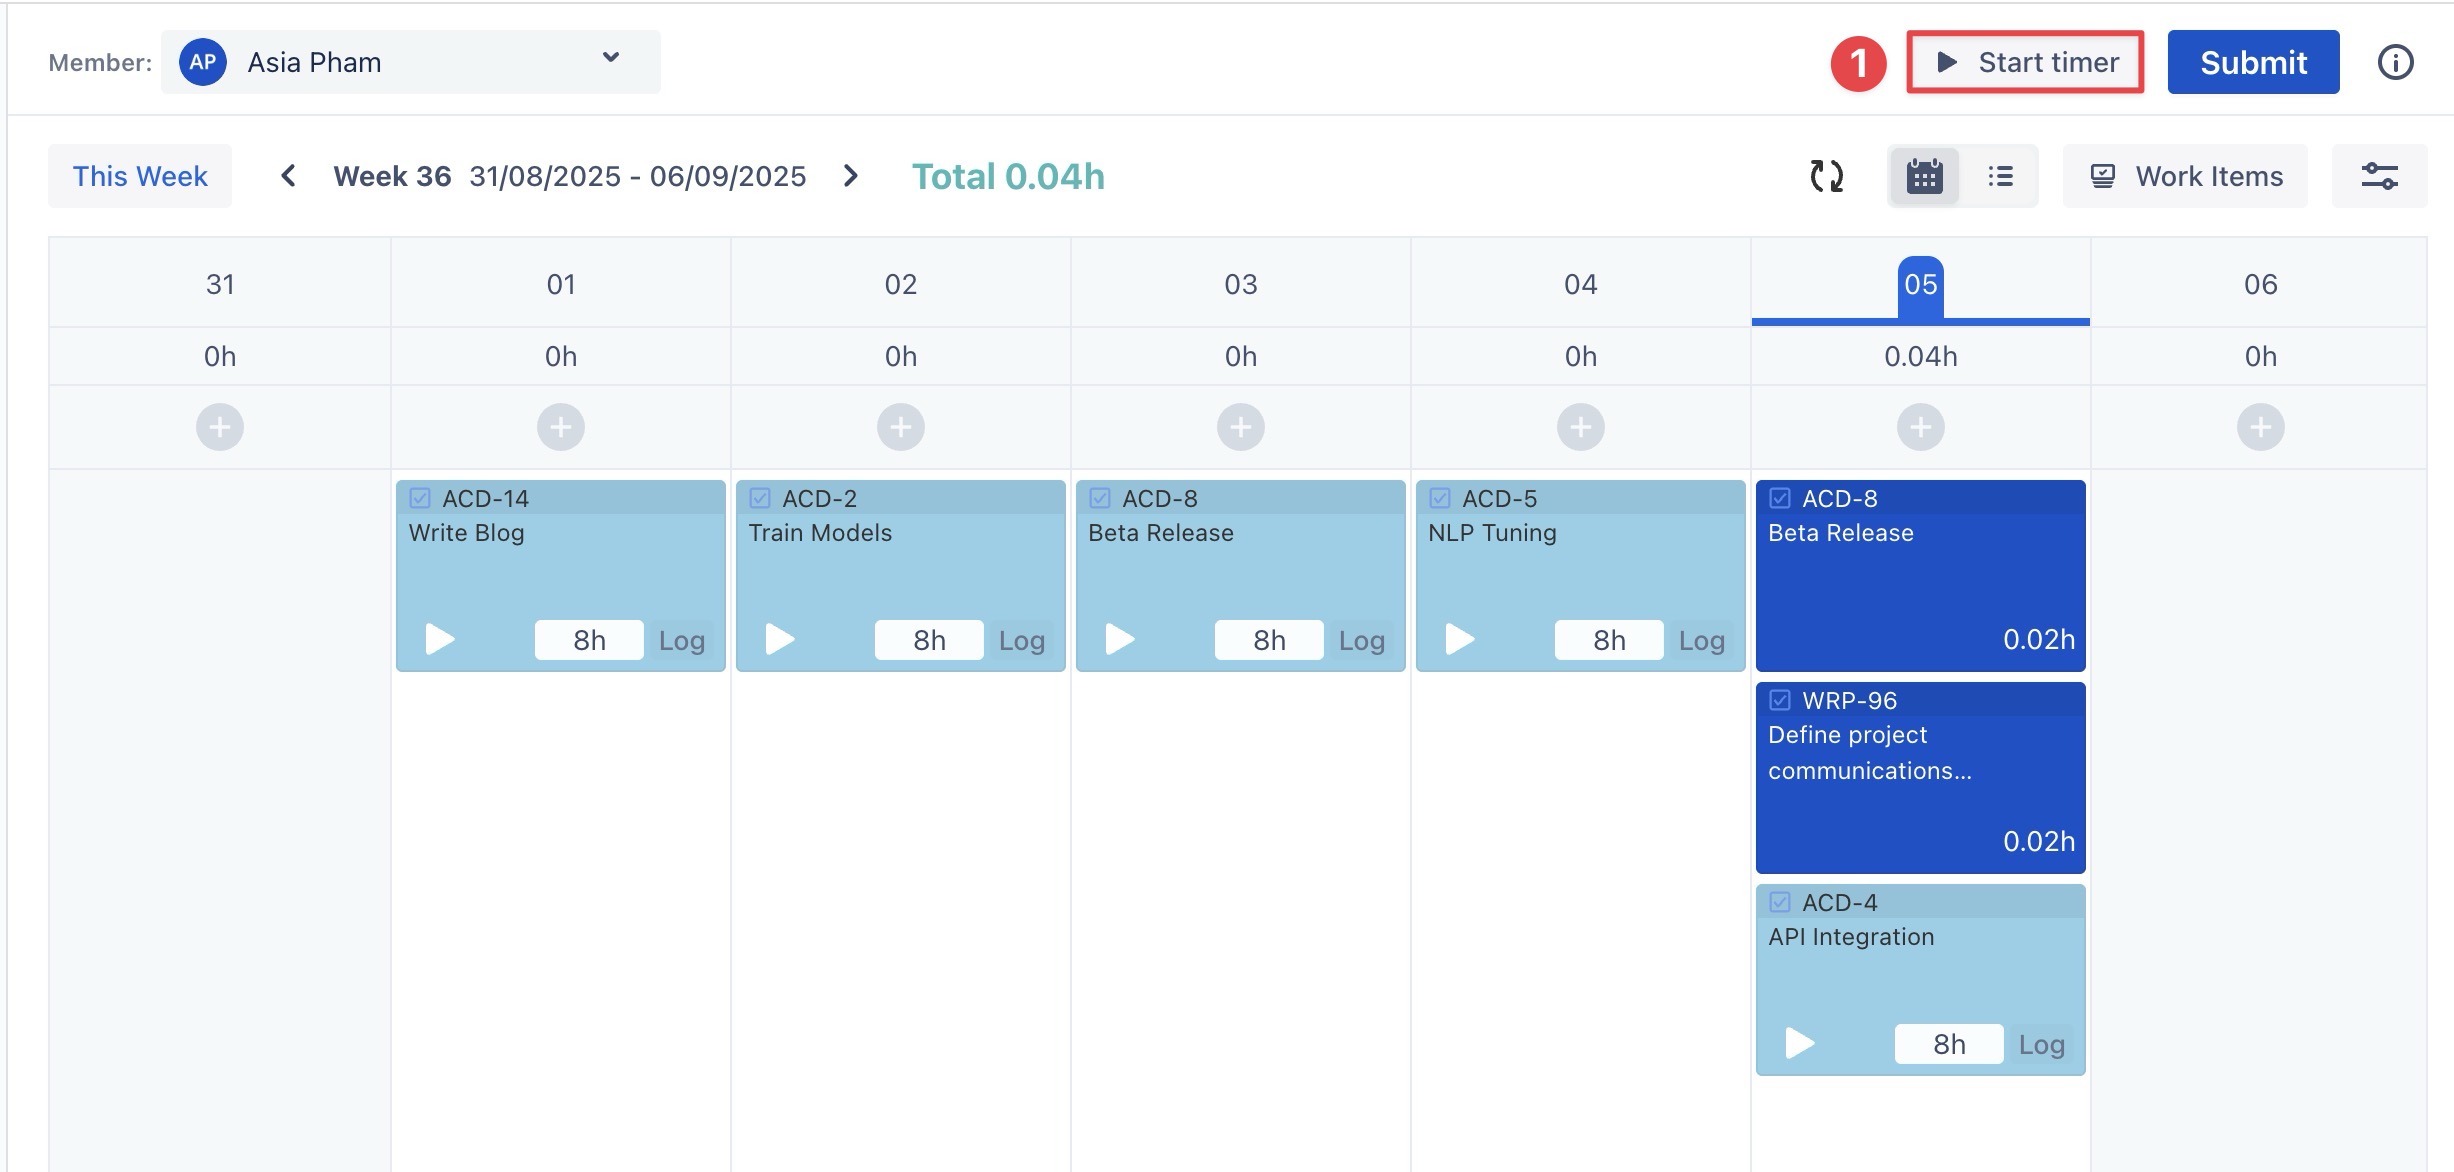Click the refresh sync icon

(1826, 176)
